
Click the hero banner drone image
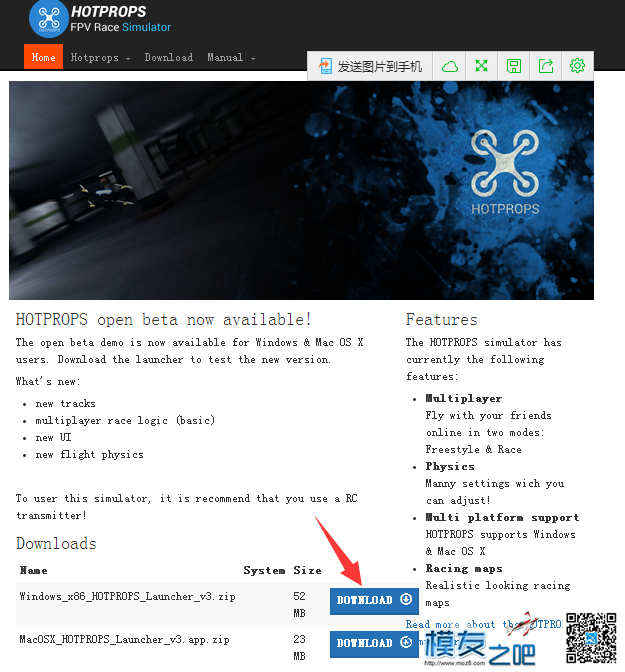click(301, 190)
